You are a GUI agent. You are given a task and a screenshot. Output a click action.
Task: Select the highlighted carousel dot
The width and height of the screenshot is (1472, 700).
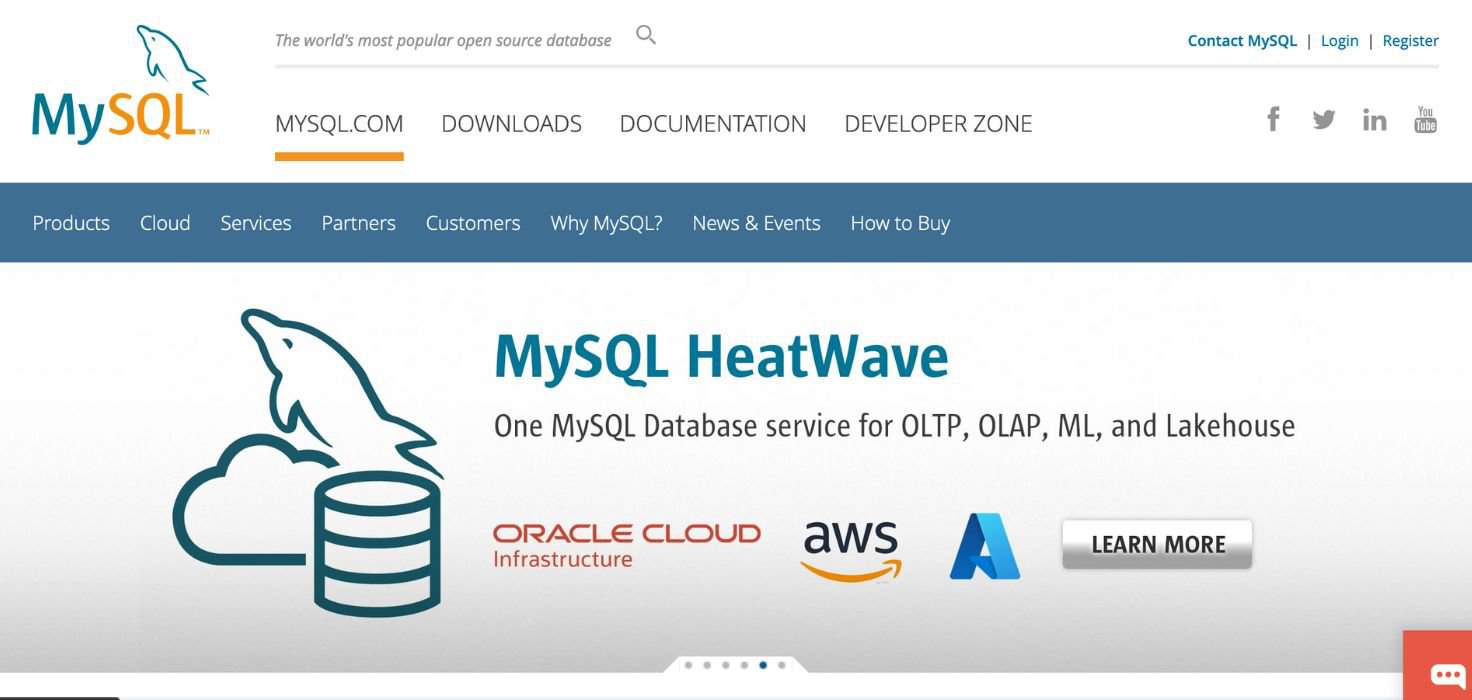(762, 663)
